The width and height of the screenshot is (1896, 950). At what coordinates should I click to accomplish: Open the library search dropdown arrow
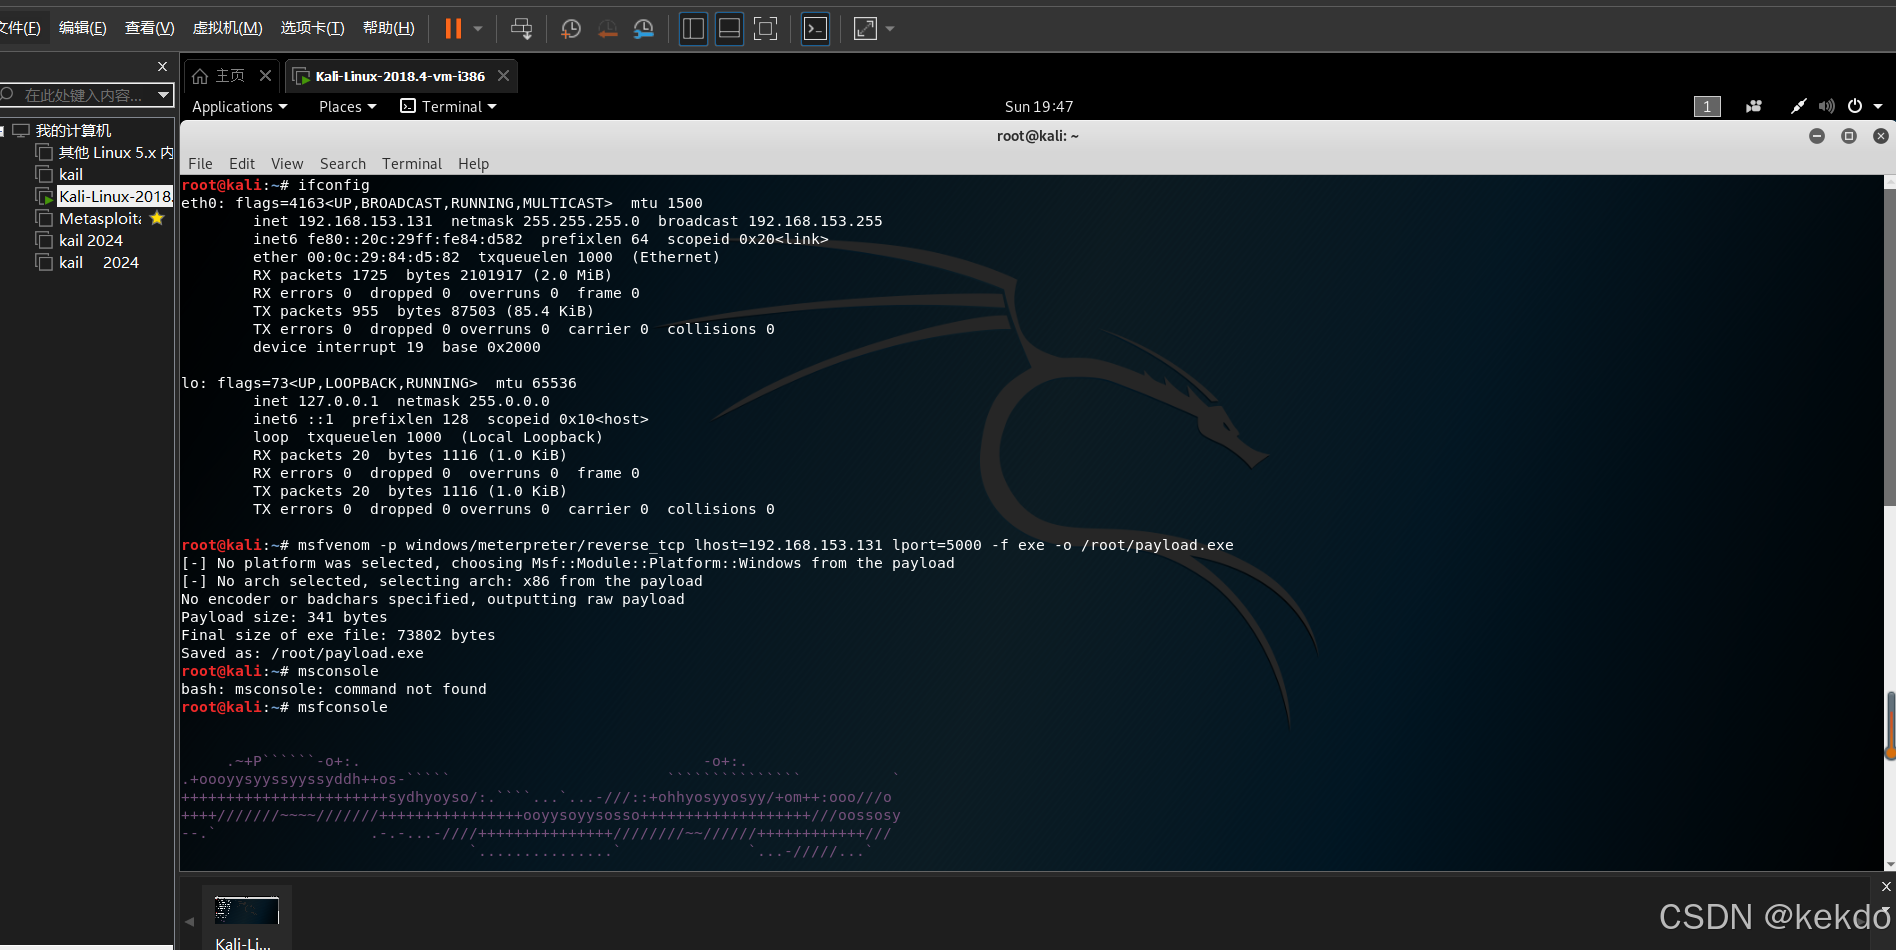(163, 95)
